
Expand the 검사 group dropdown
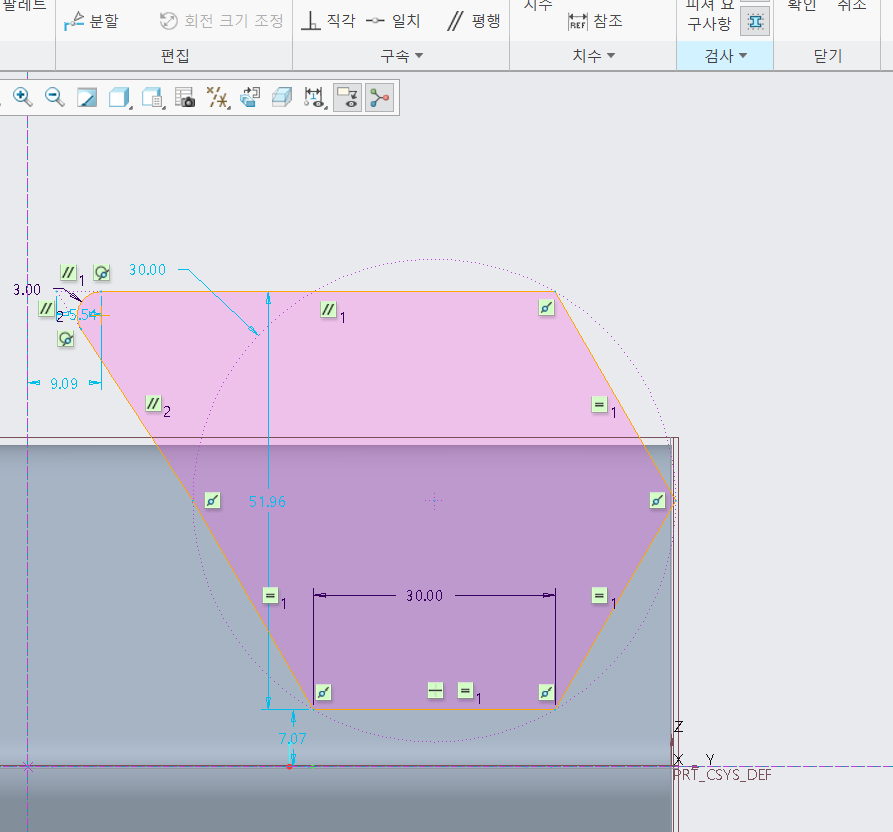pos(725,56)
